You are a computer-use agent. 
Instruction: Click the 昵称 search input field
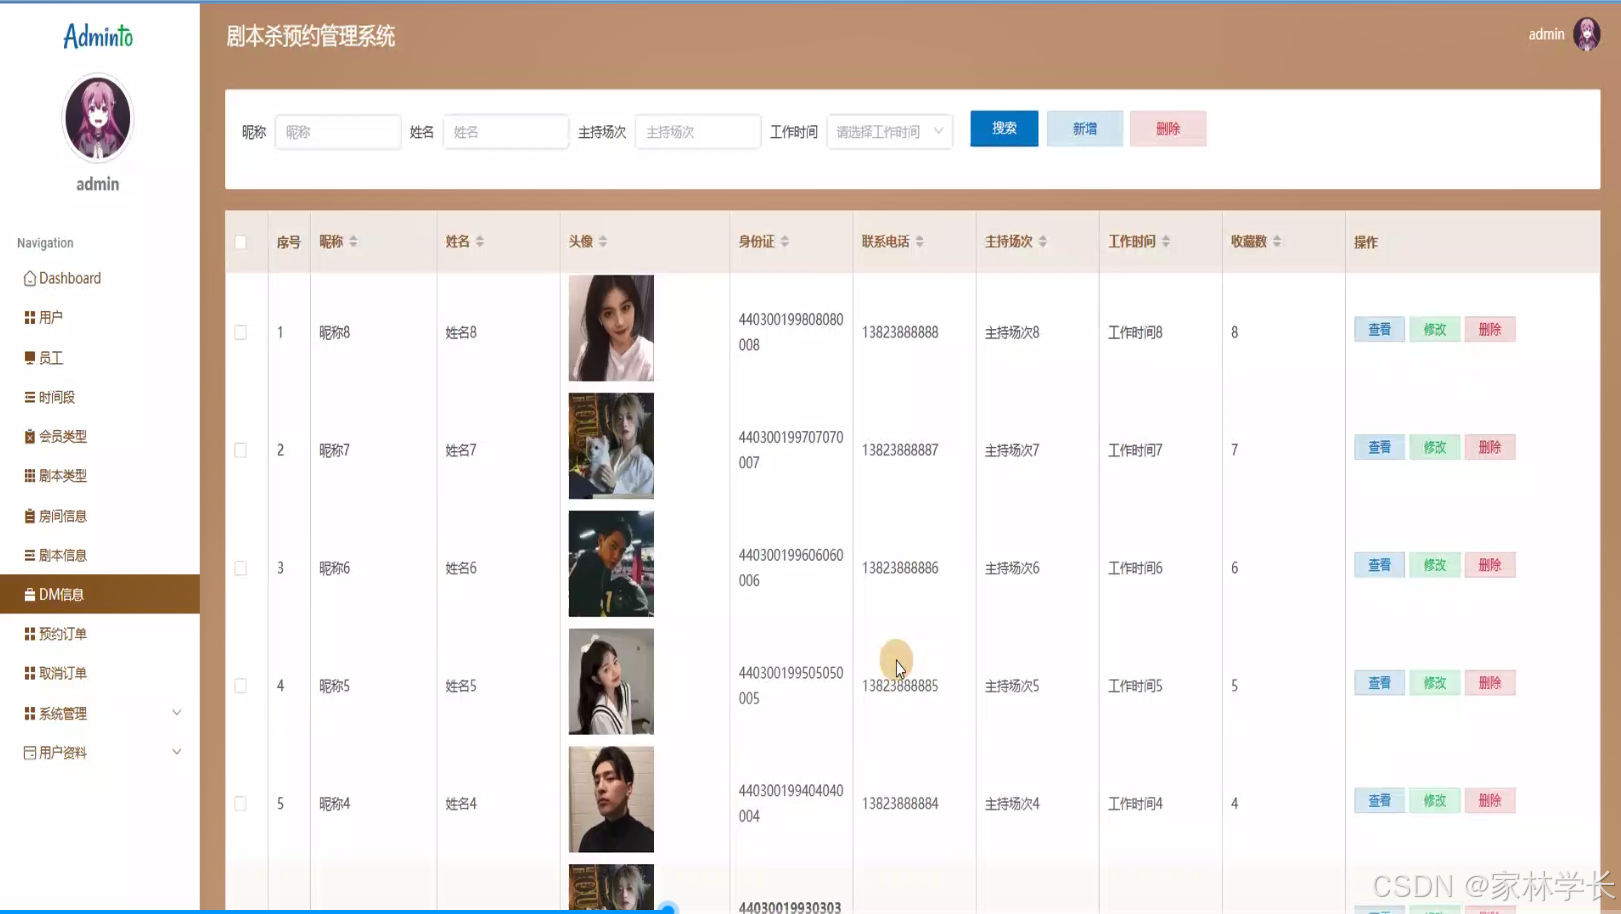338,131
